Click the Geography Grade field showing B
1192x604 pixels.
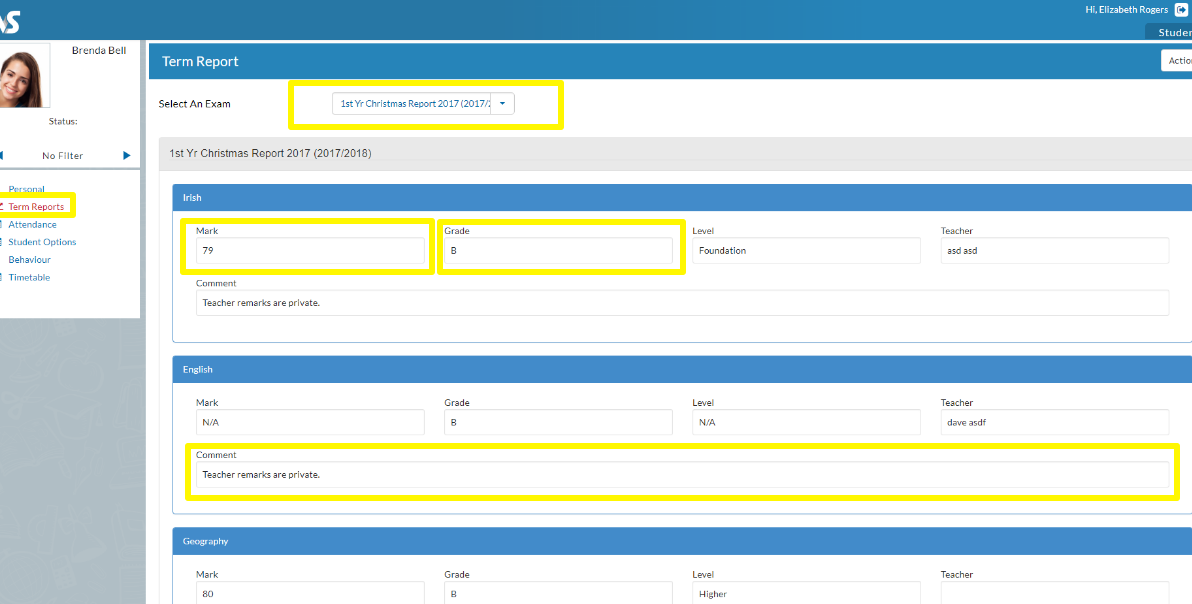558,593
